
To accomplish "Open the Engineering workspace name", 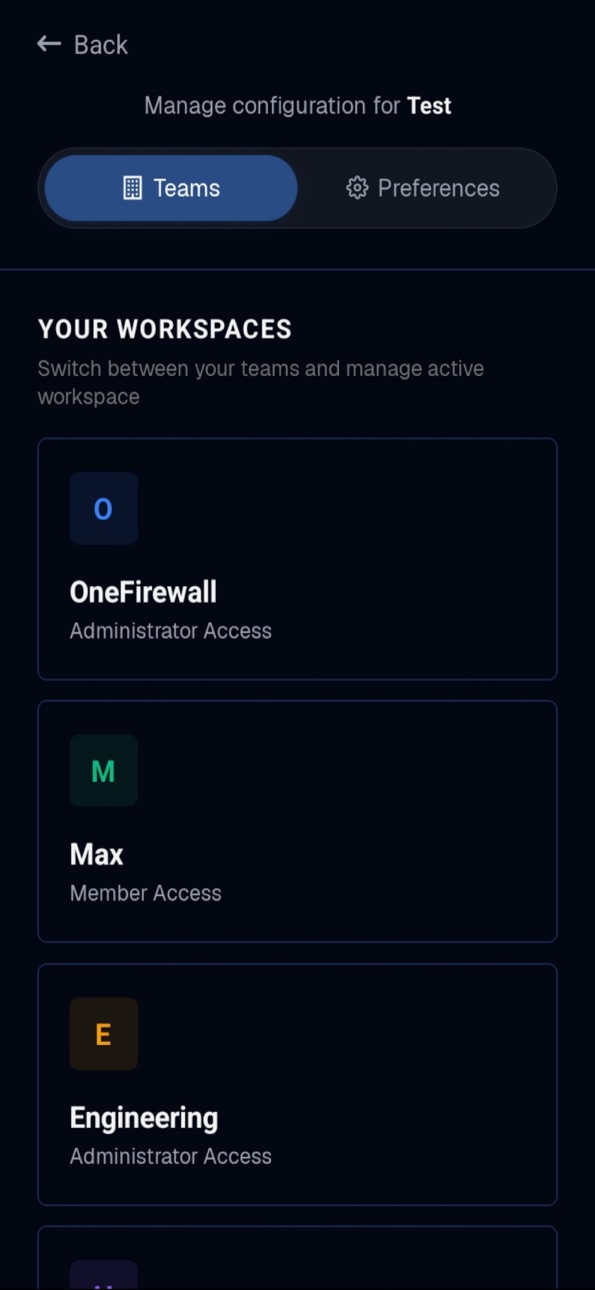I will tap(144, 1118).
